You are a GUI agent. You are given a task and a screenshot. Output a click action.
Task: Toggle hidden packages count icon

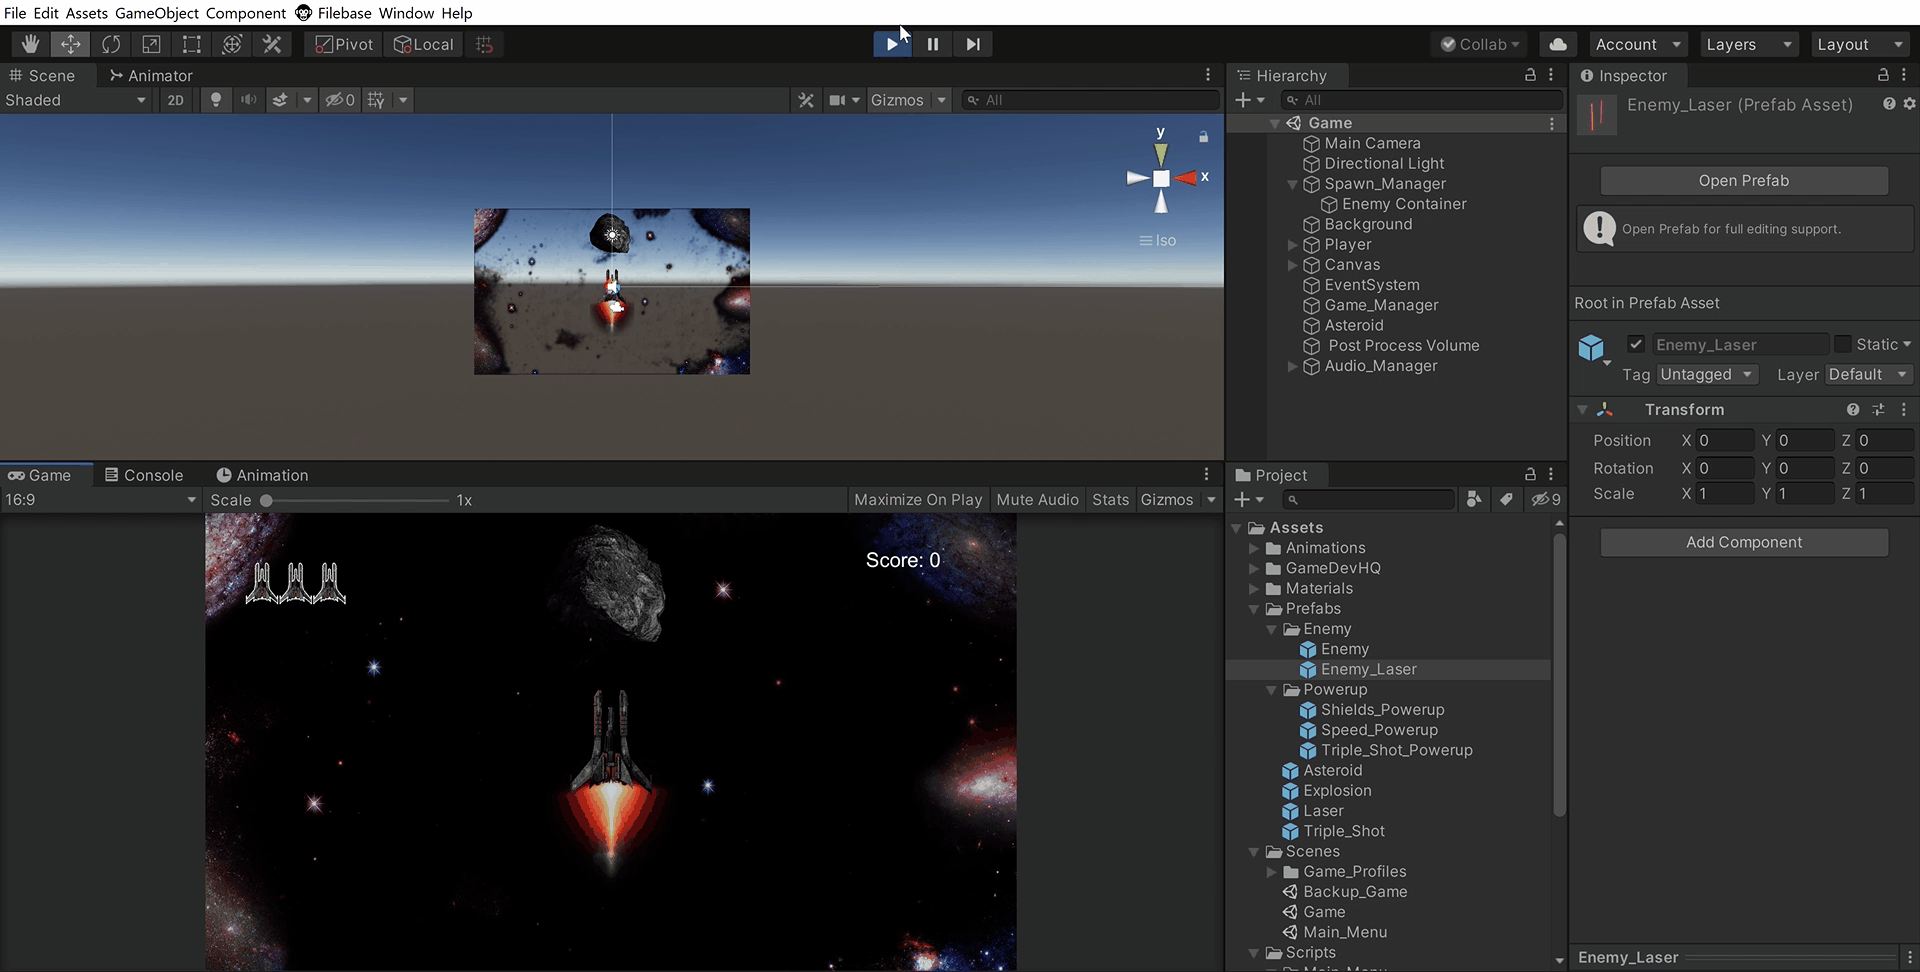pyautogui.click(x=1546, y=499)
